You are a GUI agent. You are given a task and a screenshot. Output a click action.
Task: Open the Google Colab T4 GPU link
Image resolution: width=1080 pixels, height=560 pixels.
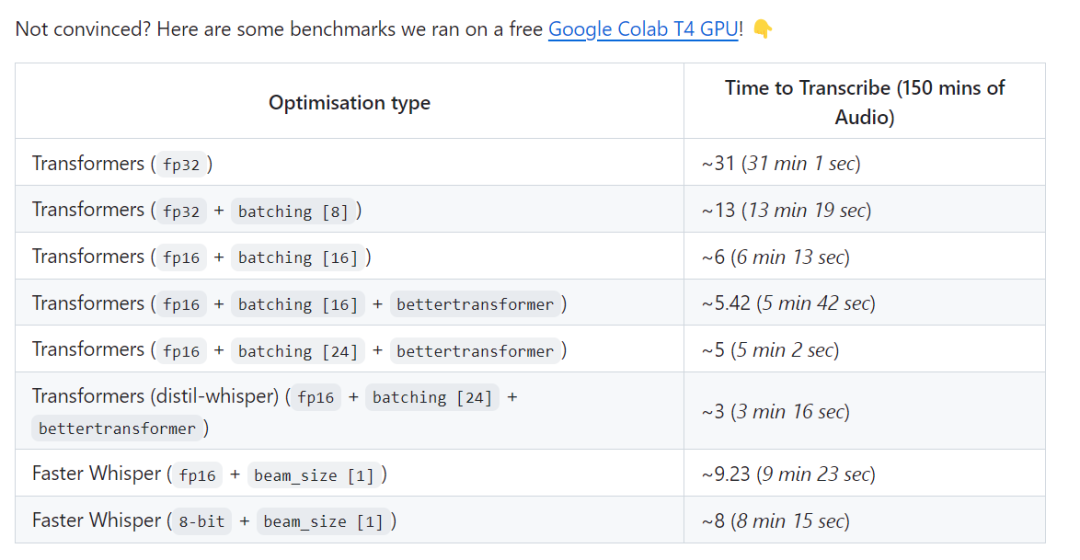pos(642,29)
